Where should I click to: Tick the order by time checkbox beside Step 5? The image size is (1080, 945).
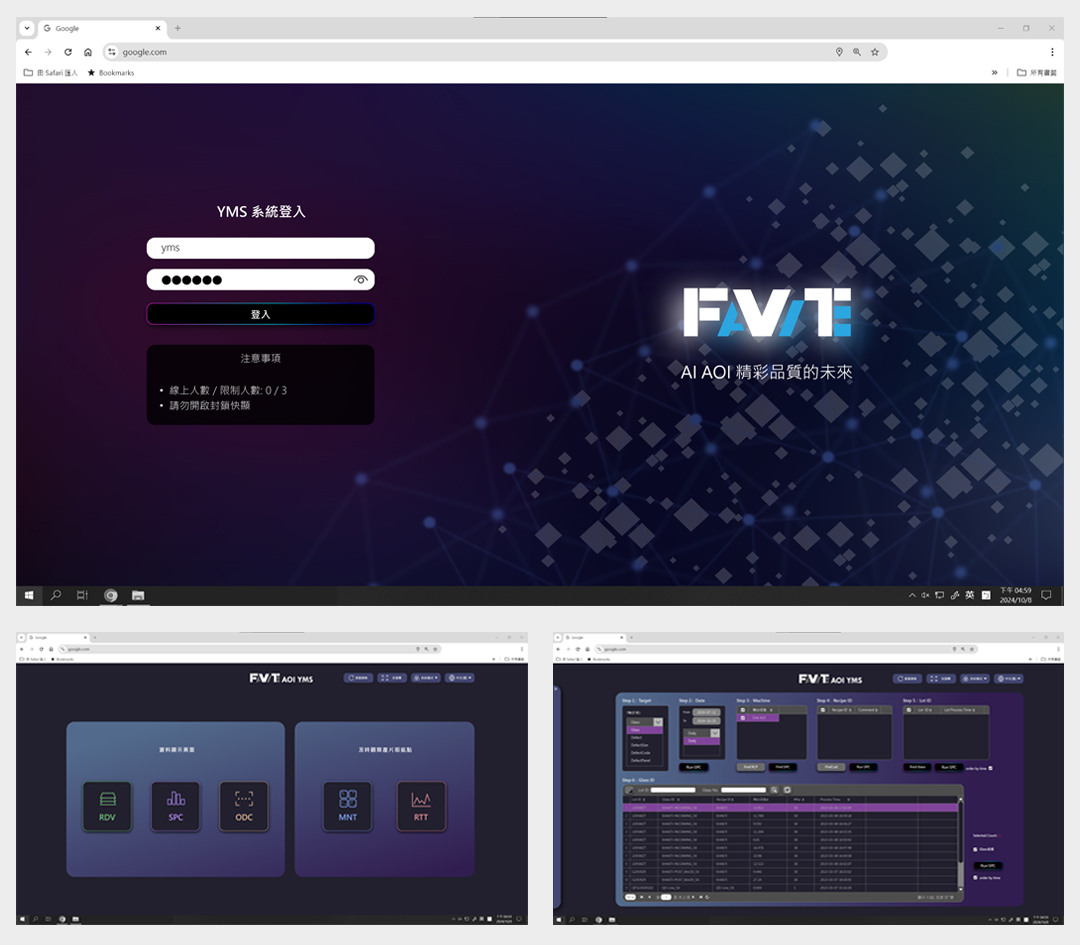[x=990, y=768]
